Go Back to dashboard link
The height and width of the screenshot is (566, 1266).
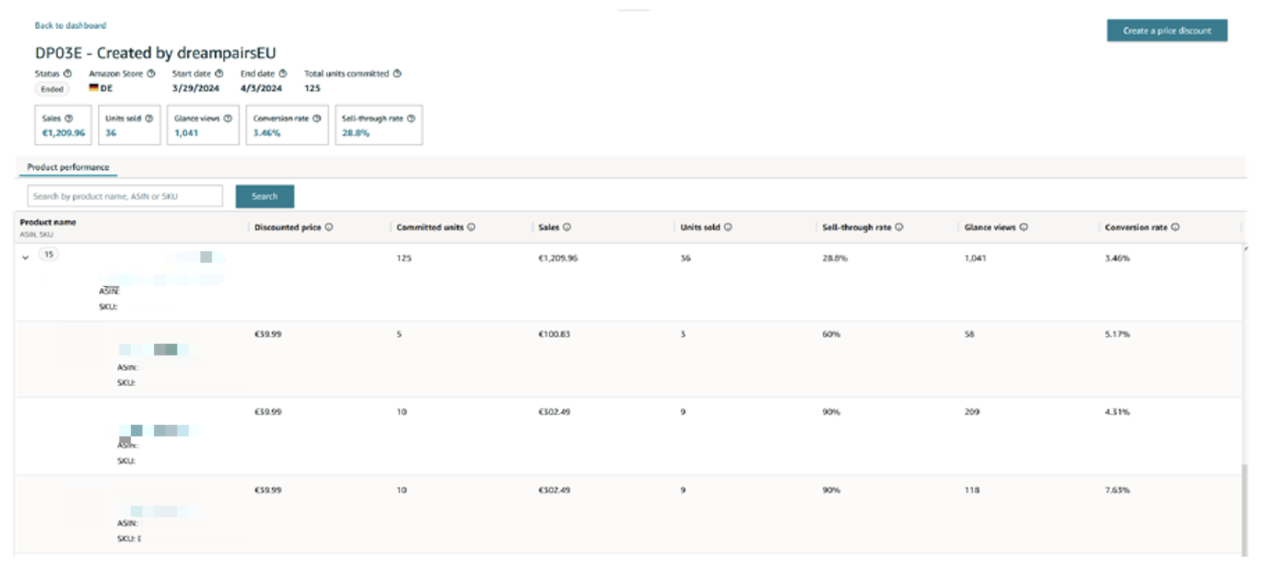[70, 25]
